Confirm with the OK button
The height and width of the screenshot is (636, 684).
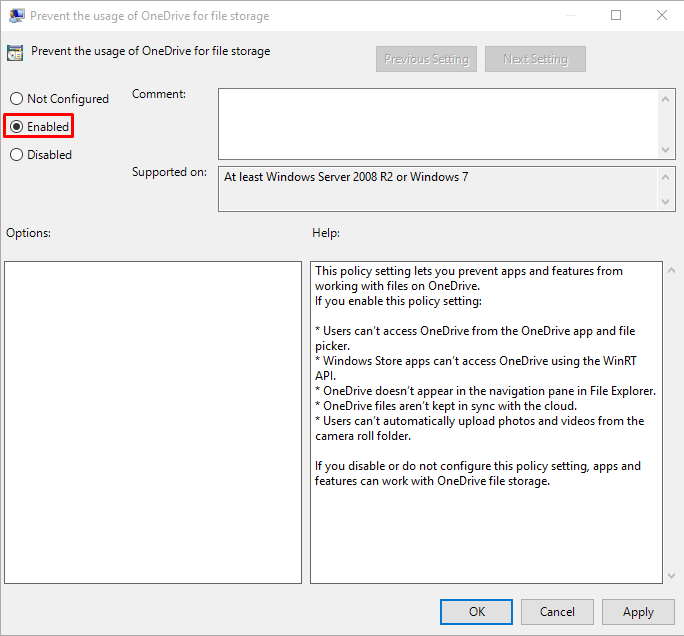pos(476,612)
